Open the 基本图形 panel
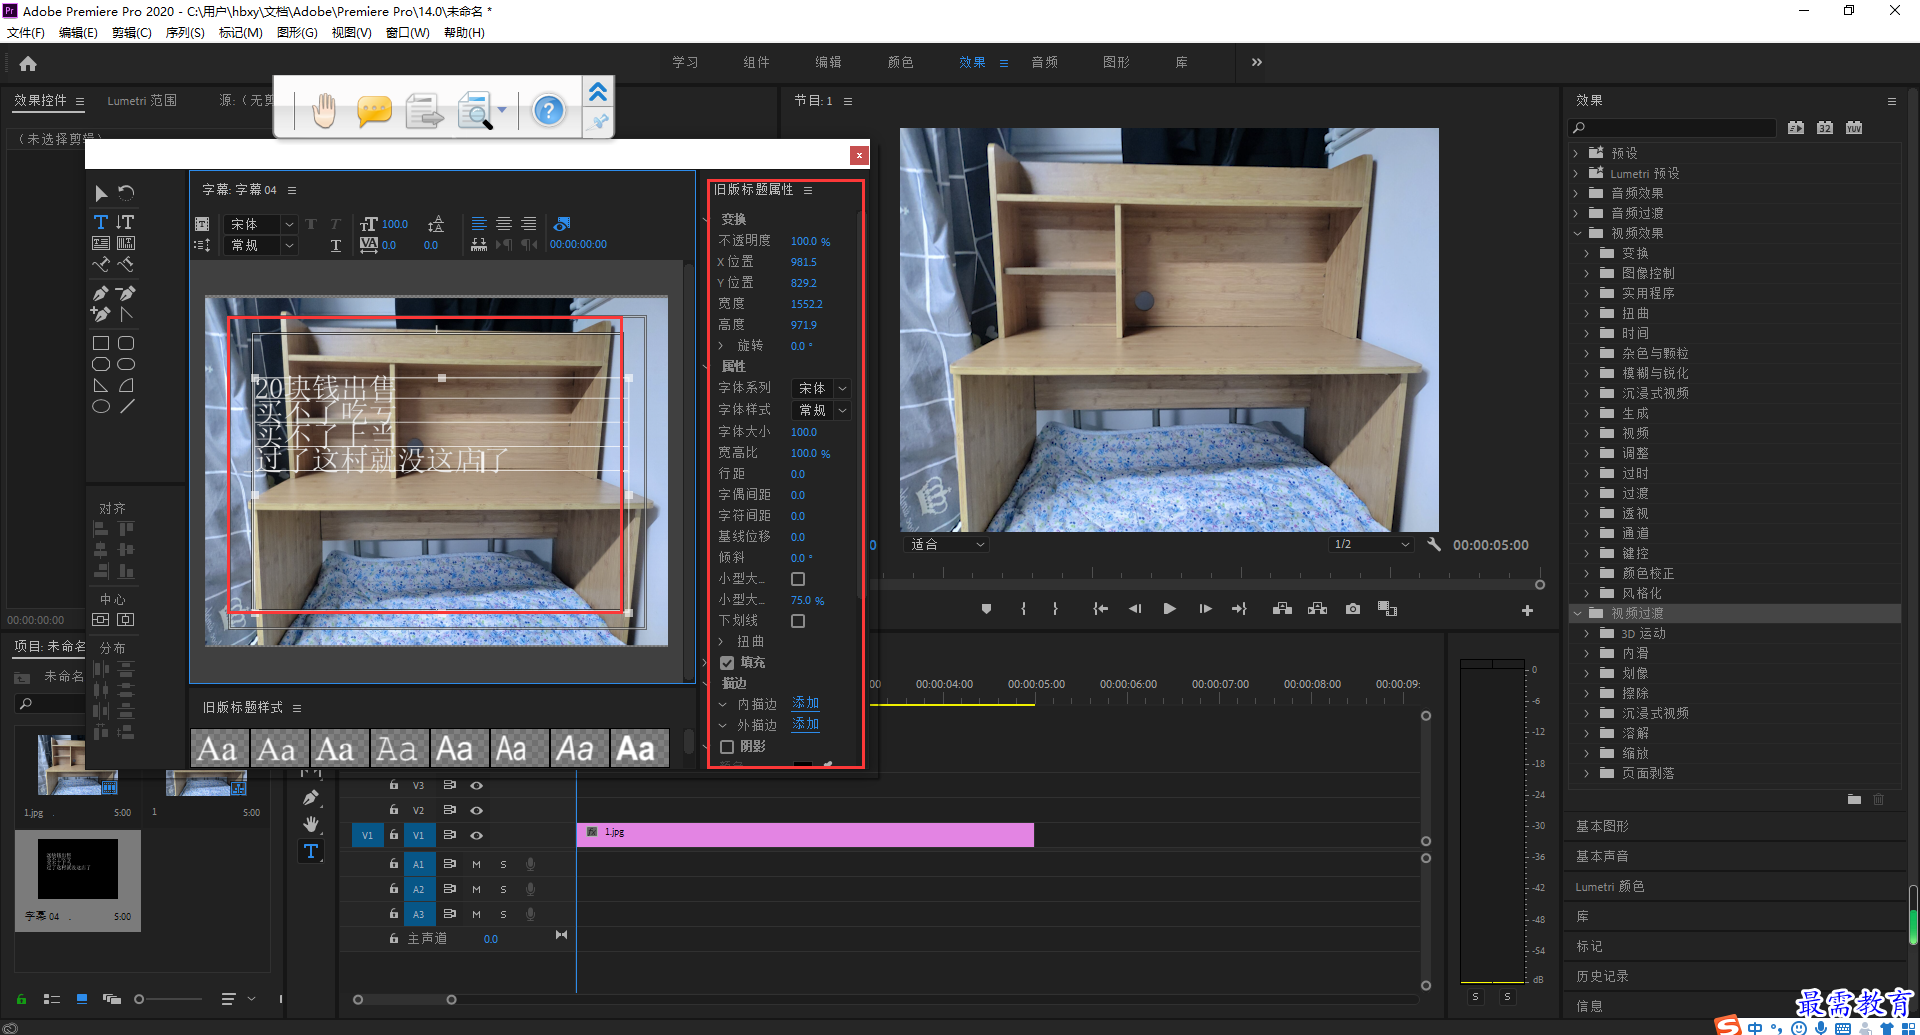 [1602, 826]
